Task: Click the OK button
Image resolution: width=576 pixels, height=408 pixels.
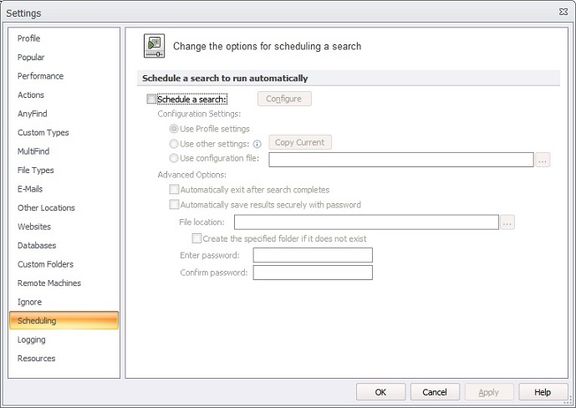Action: (381, 392)
